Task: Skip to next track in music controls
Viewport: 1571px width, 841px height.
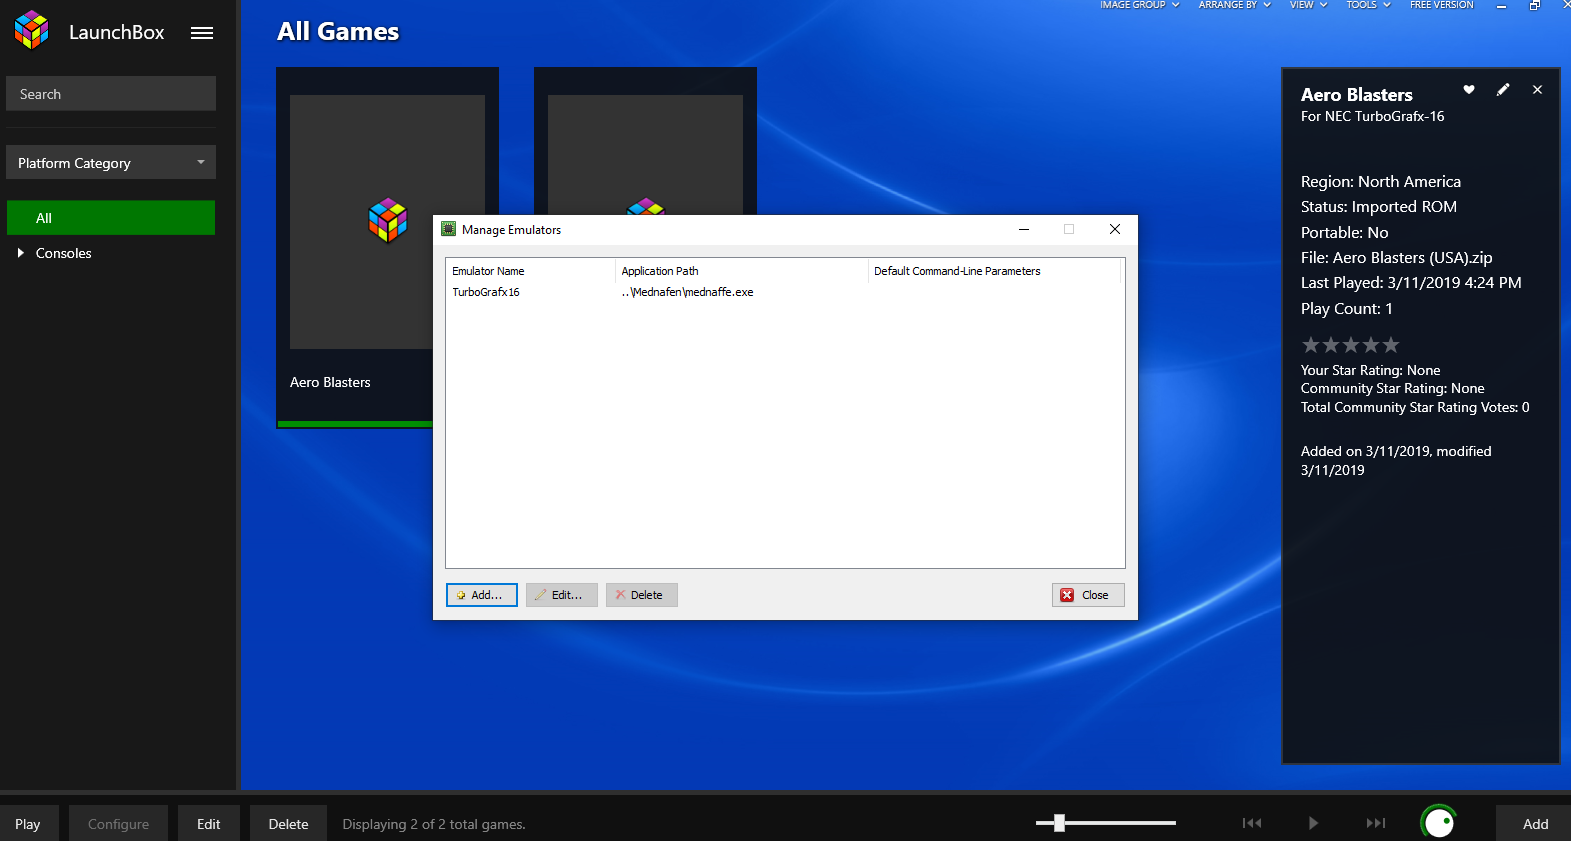Action: tap(1376, 823)
